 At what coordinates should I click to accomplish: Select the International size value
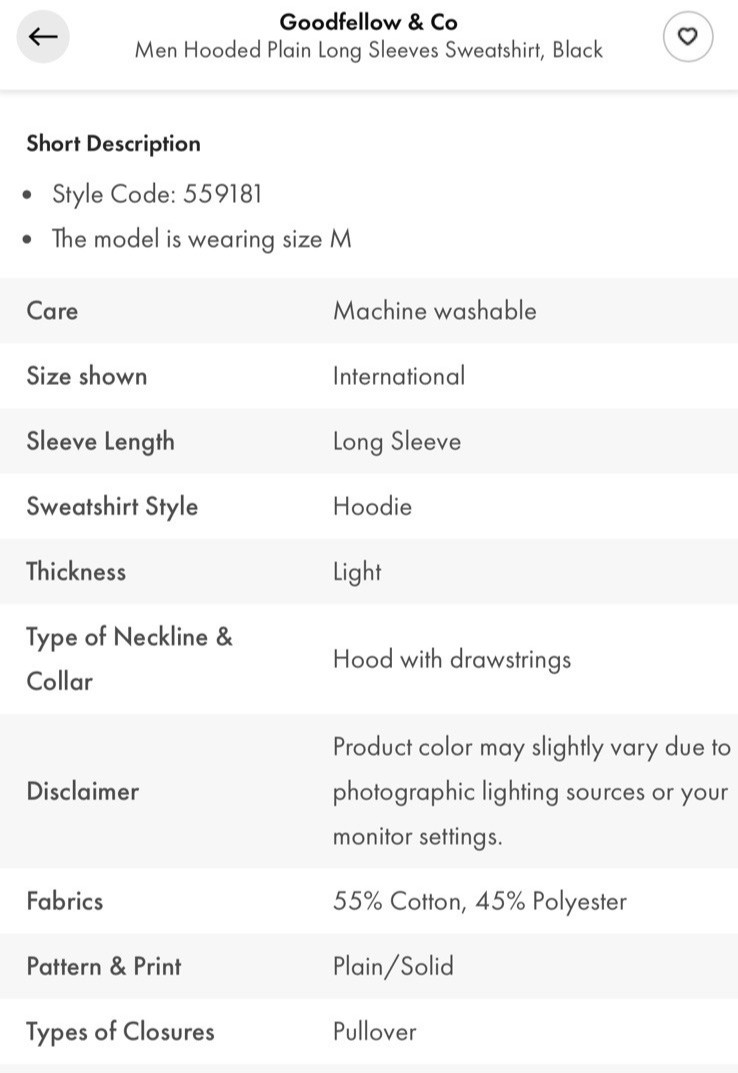[x=398, y=376]
